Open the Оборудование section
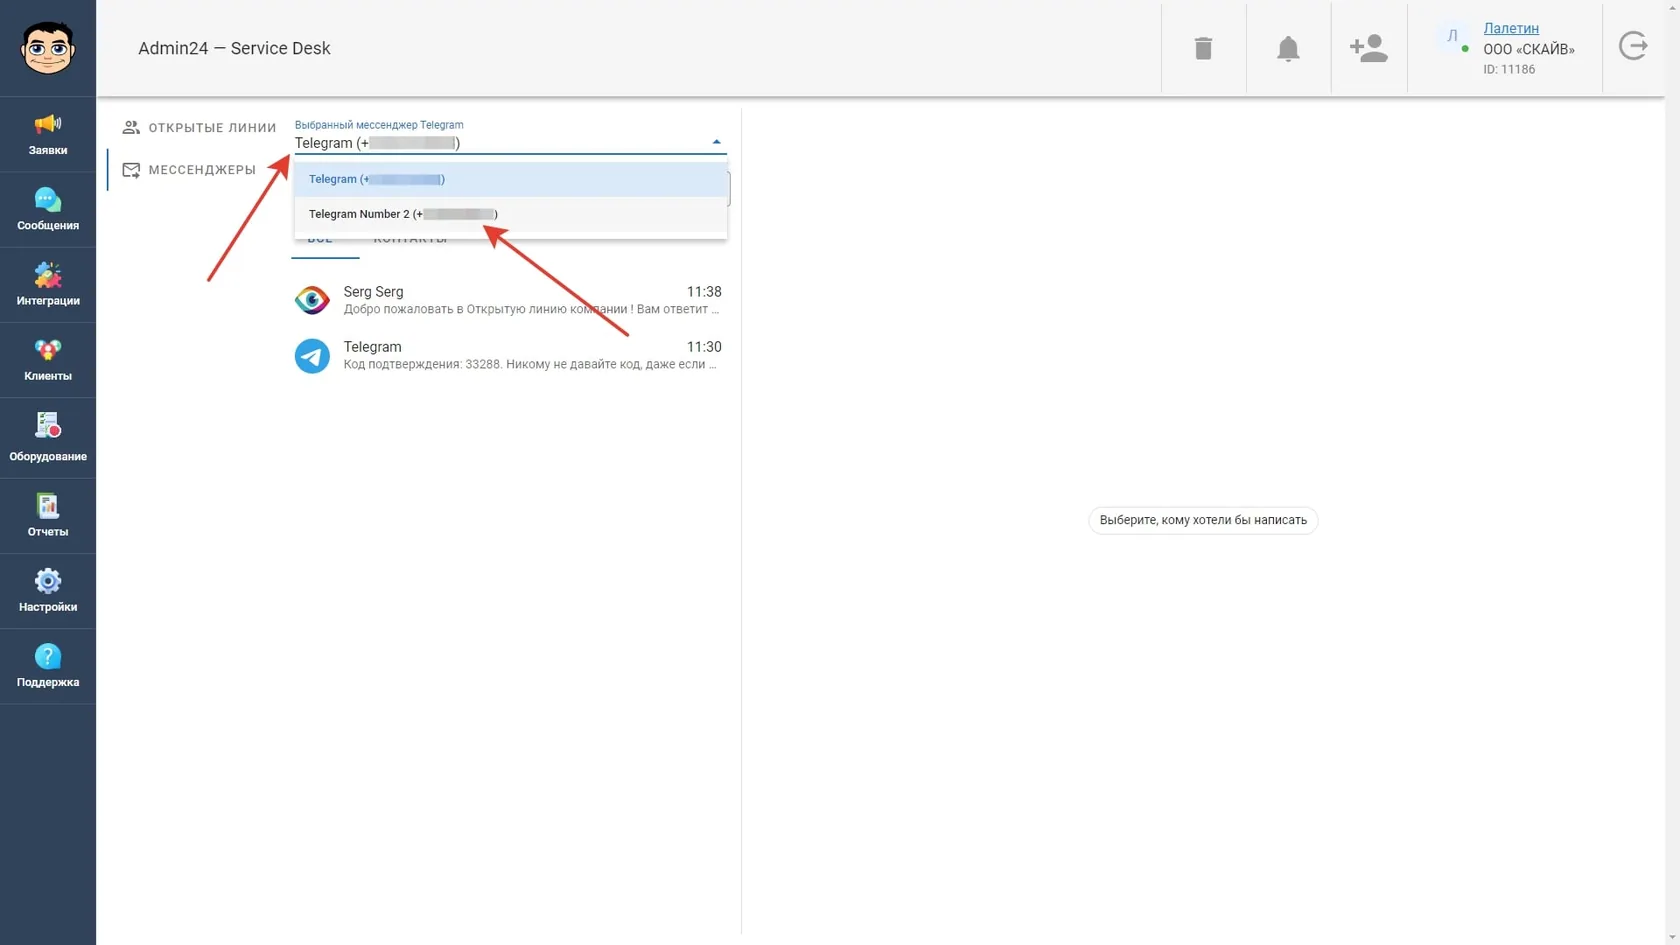The height and width of the screenshot is (945, 1680). tap(48, 438)
